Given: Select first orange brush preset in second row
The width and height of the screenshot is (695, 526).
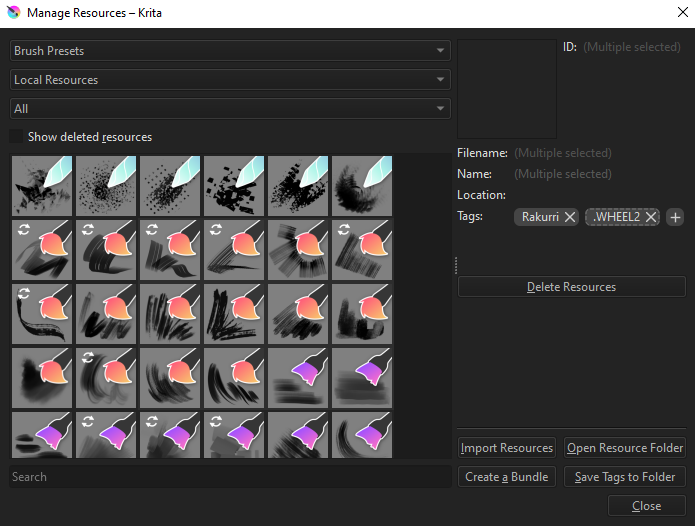Looking at the screenshot, I should pos(42,250).
